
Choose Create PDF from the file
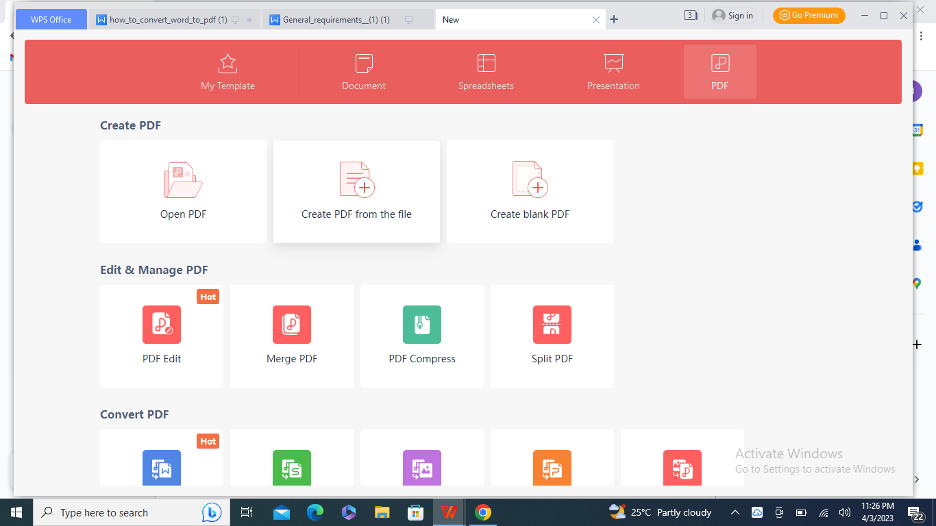click(356, 192)
